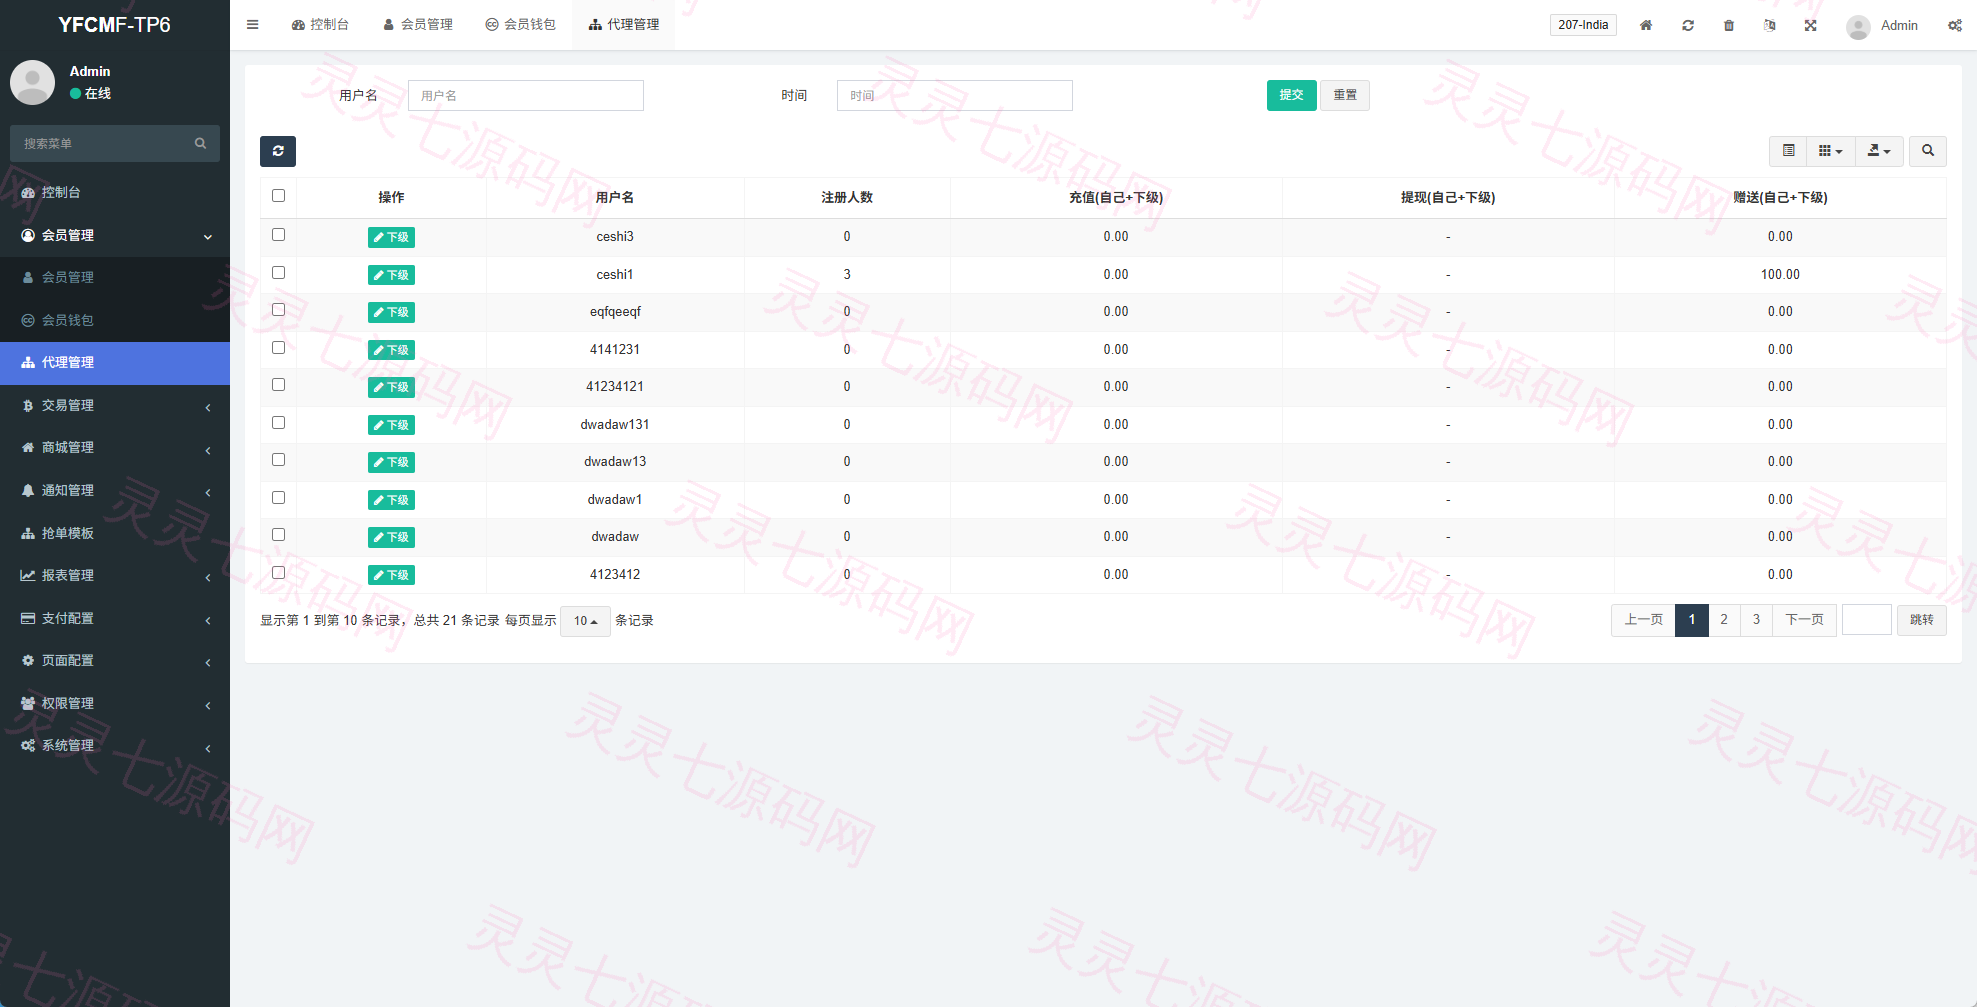Switch to the 控制台 tab
1977x1007 pixels.
tap(320, 25)
